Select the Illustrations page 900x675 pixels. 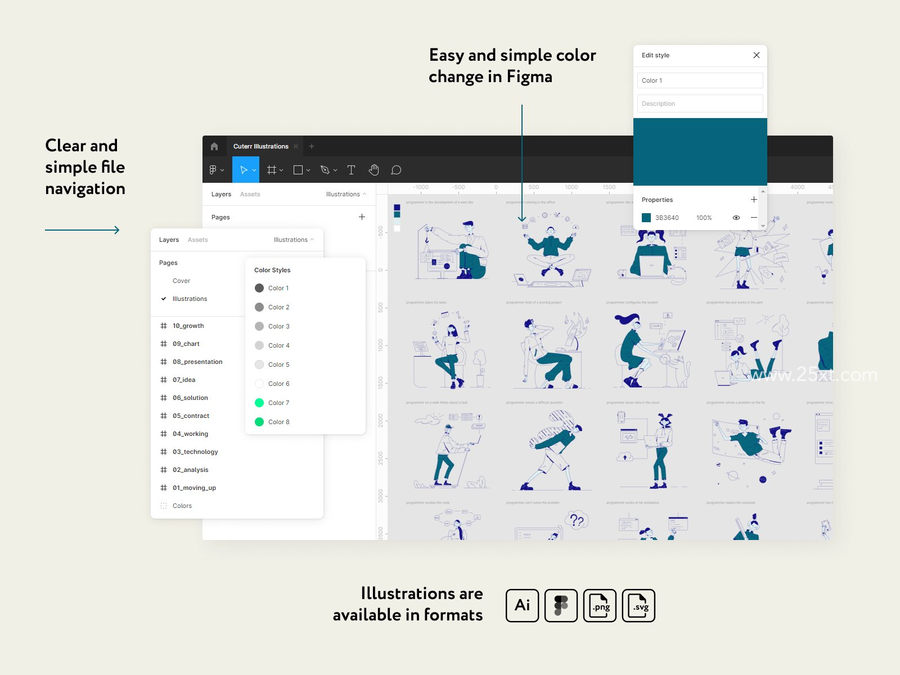tap(189, 298)
